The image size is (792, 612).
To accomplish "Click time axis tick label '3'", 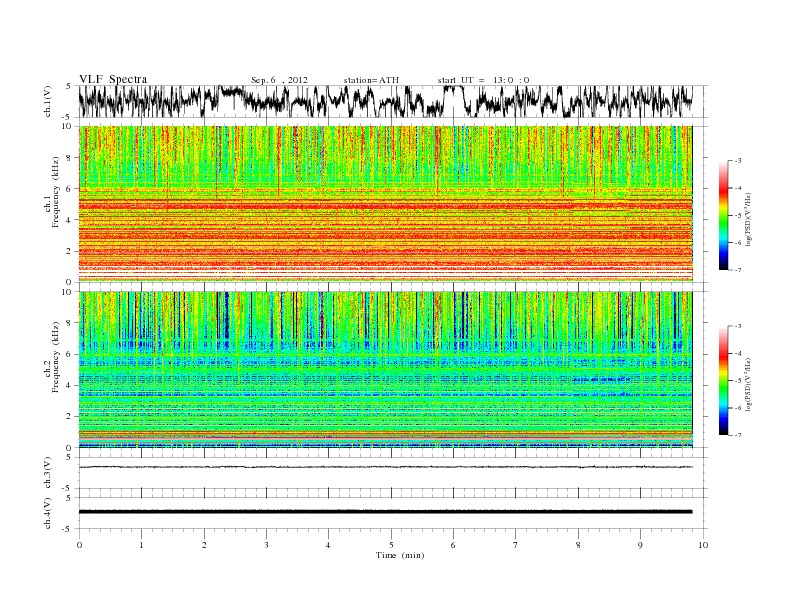I will (x=266, y=545).
